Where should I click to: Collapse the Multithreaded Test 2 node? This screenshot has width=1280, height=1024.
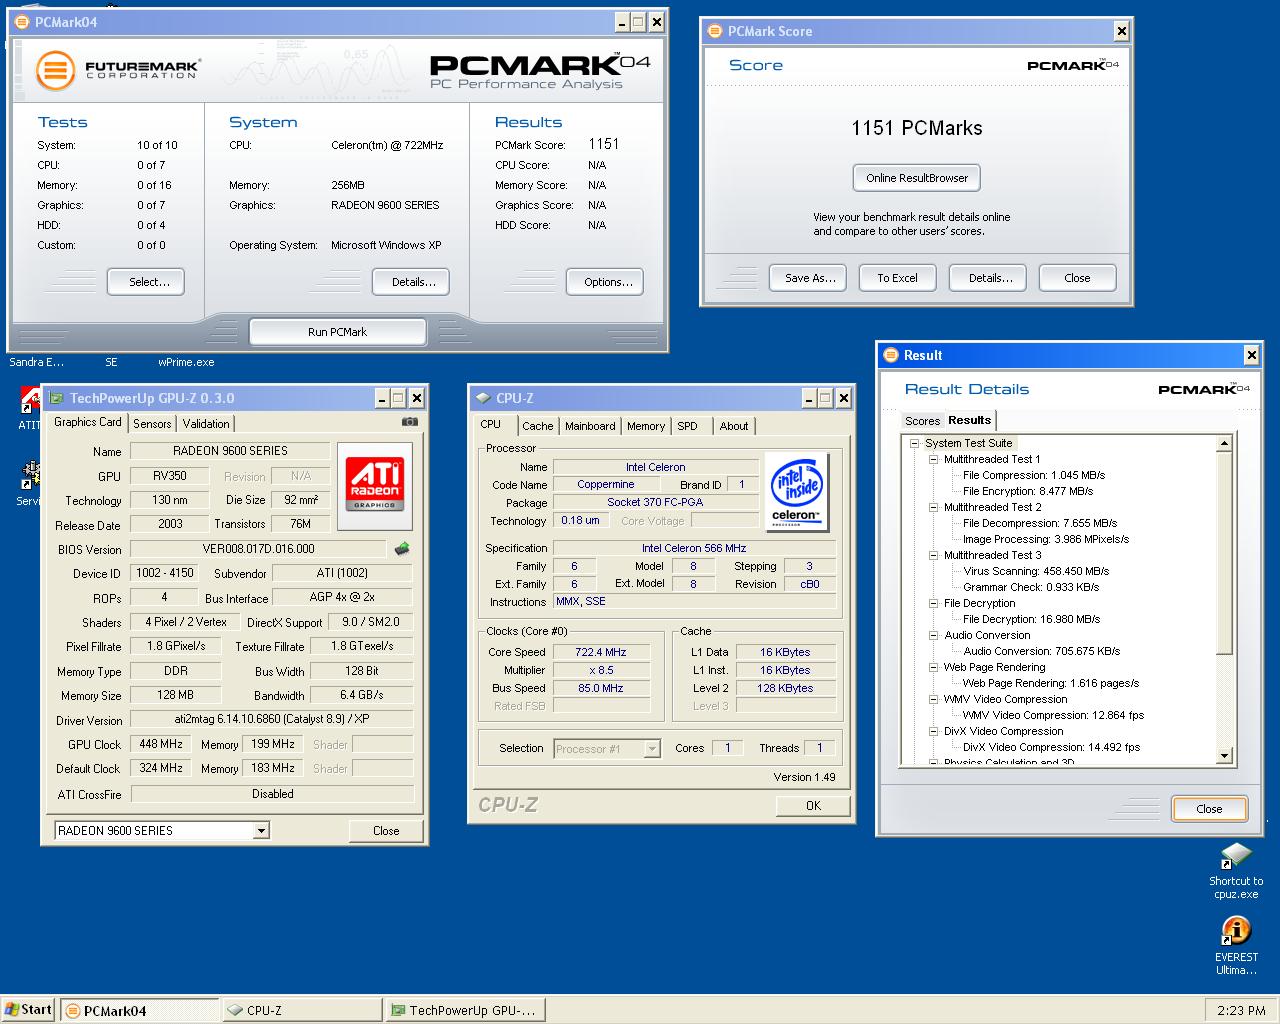[x=933, y=507]
